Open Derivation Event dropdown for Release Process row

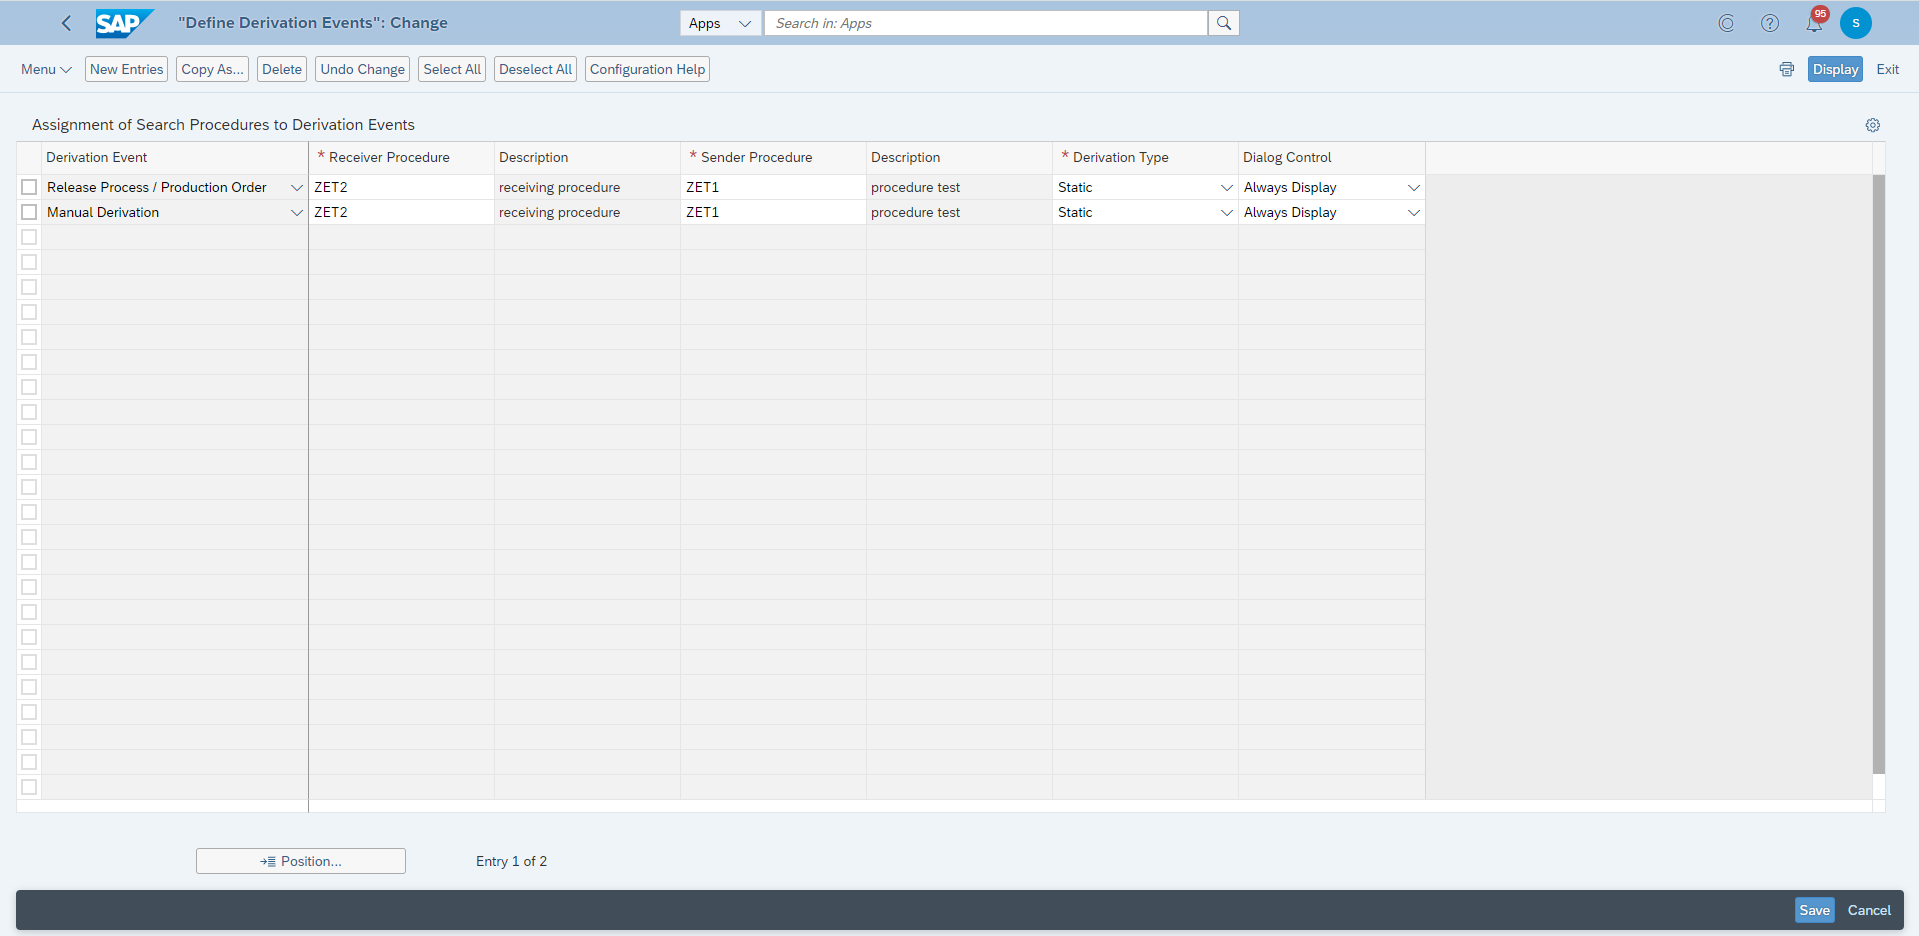click(x=297, y=188)
